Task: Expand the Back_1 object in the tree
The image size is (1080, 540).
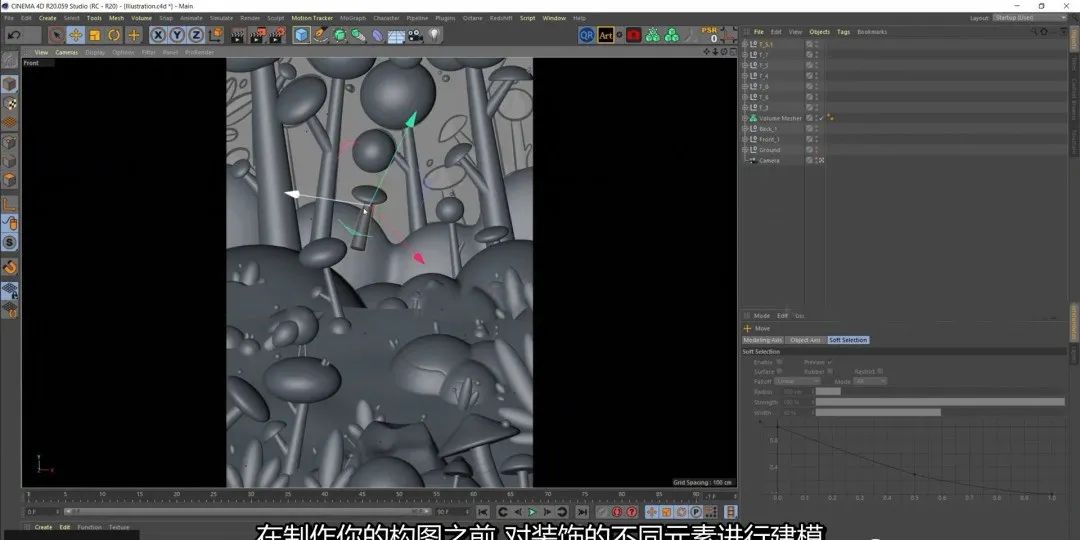Action: (745, 129)
